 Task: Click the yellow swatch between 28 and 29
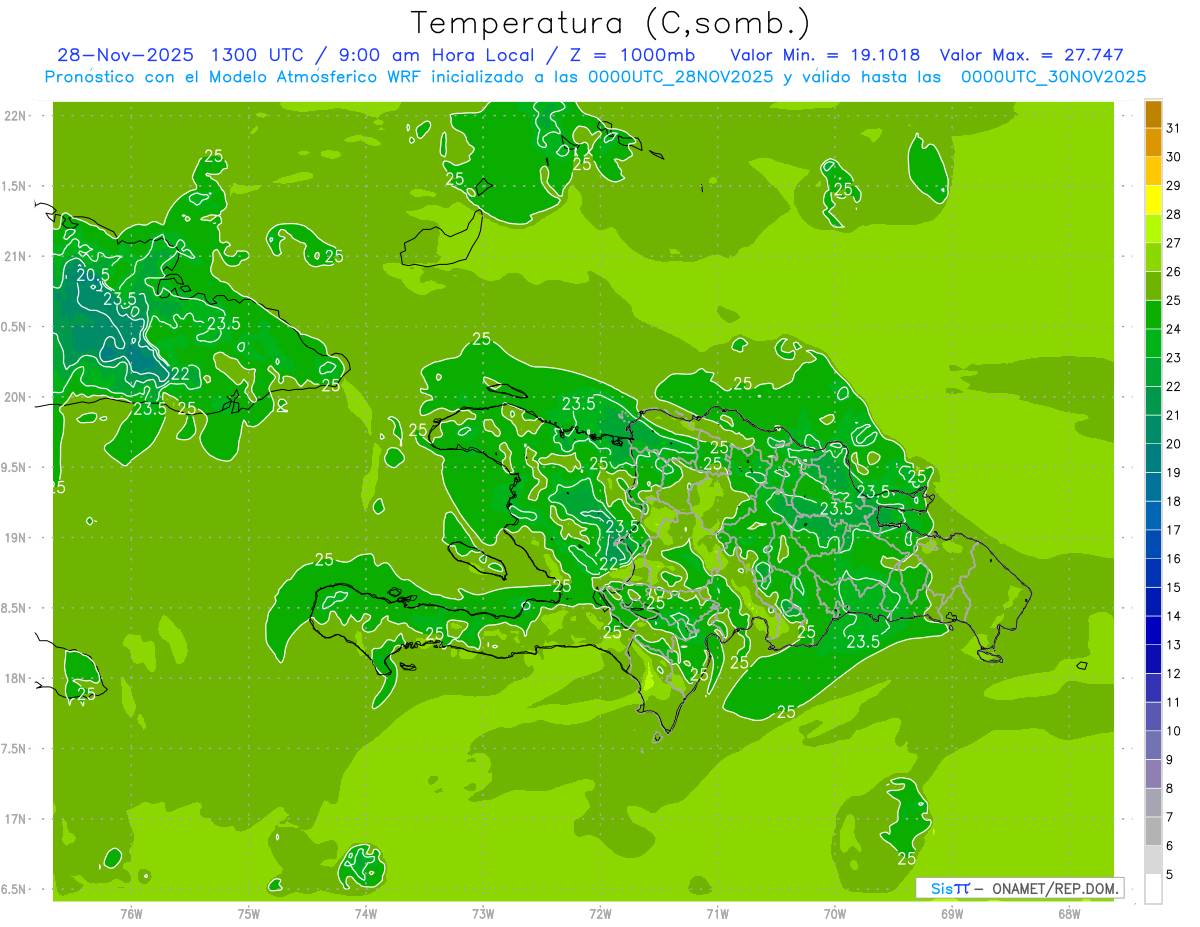[1153, 200]
